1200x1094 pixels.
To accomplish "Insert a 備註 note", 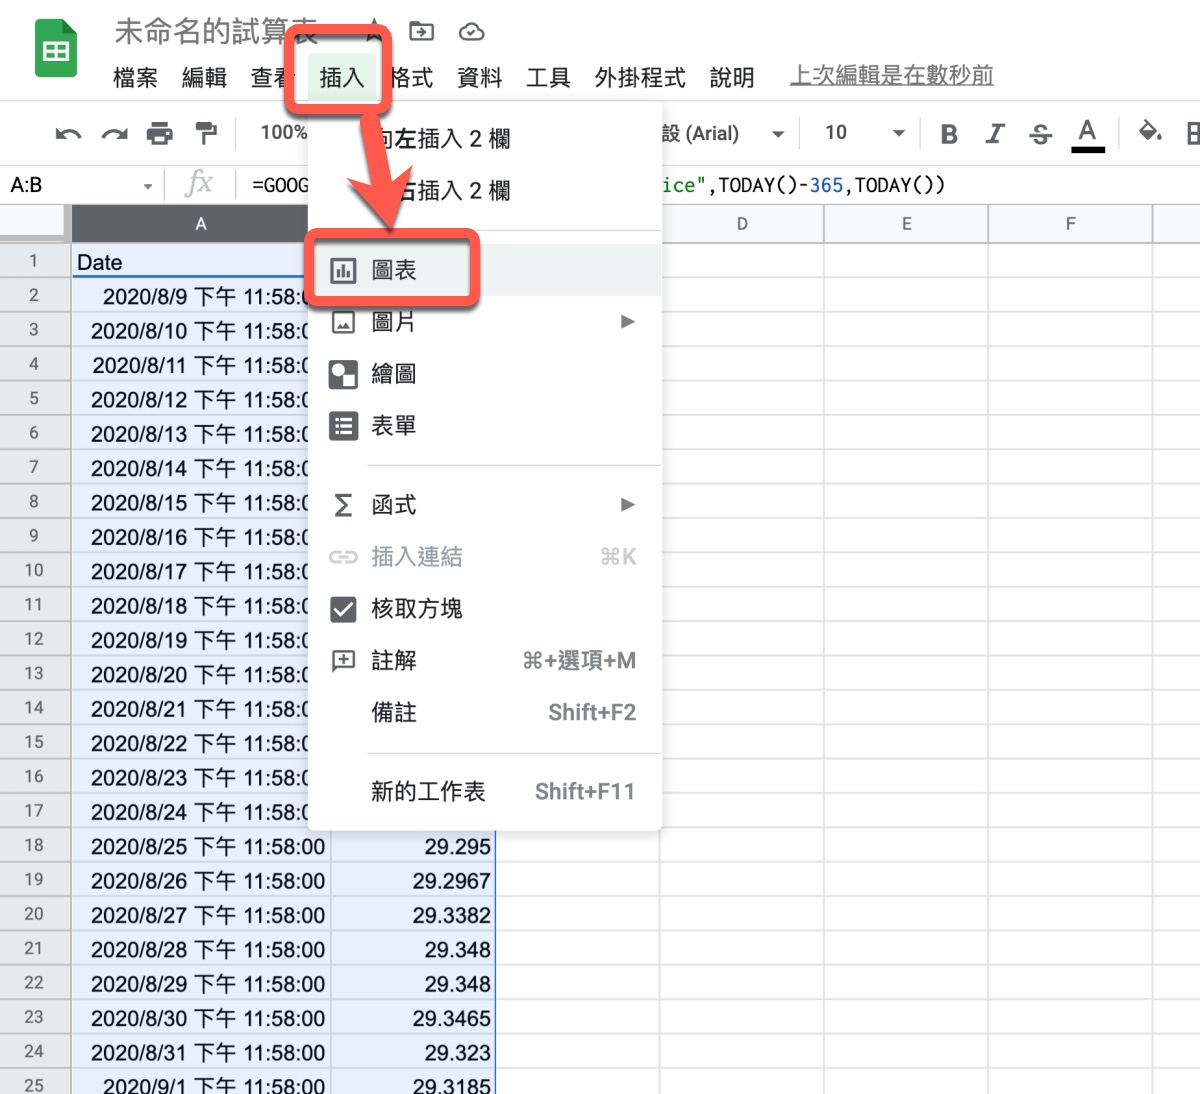I will click(484, 713).
